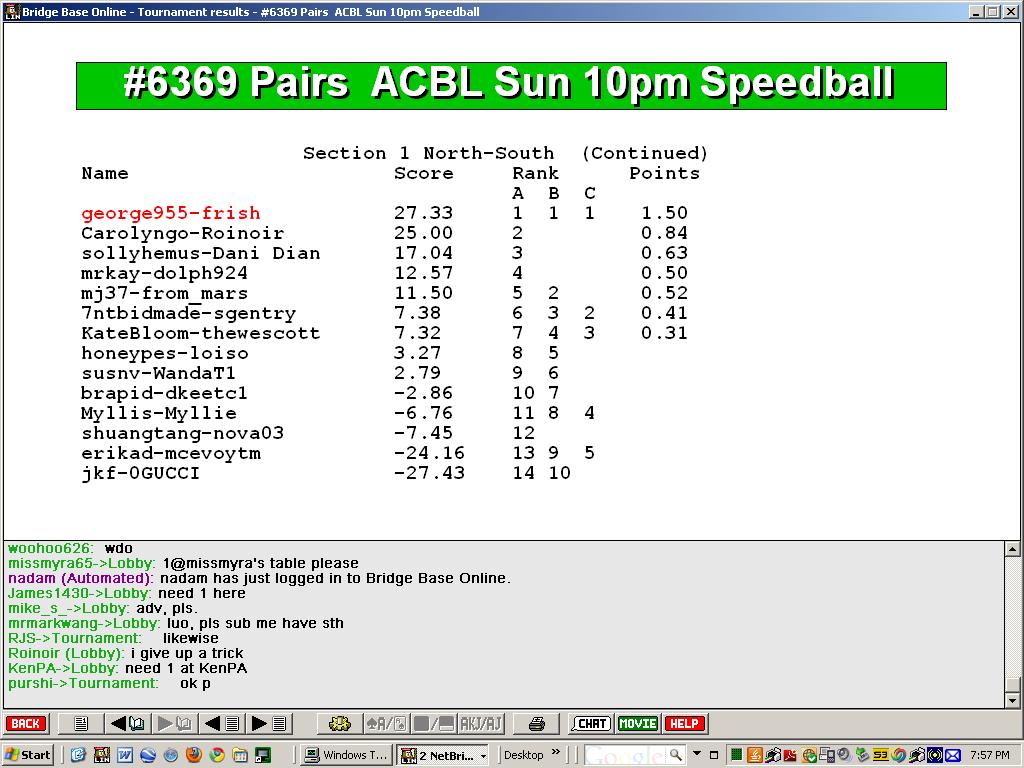Click erikad-mcevoytm pair name
The height and width of the screenshot is (768, 1024).
coord(170,453)
